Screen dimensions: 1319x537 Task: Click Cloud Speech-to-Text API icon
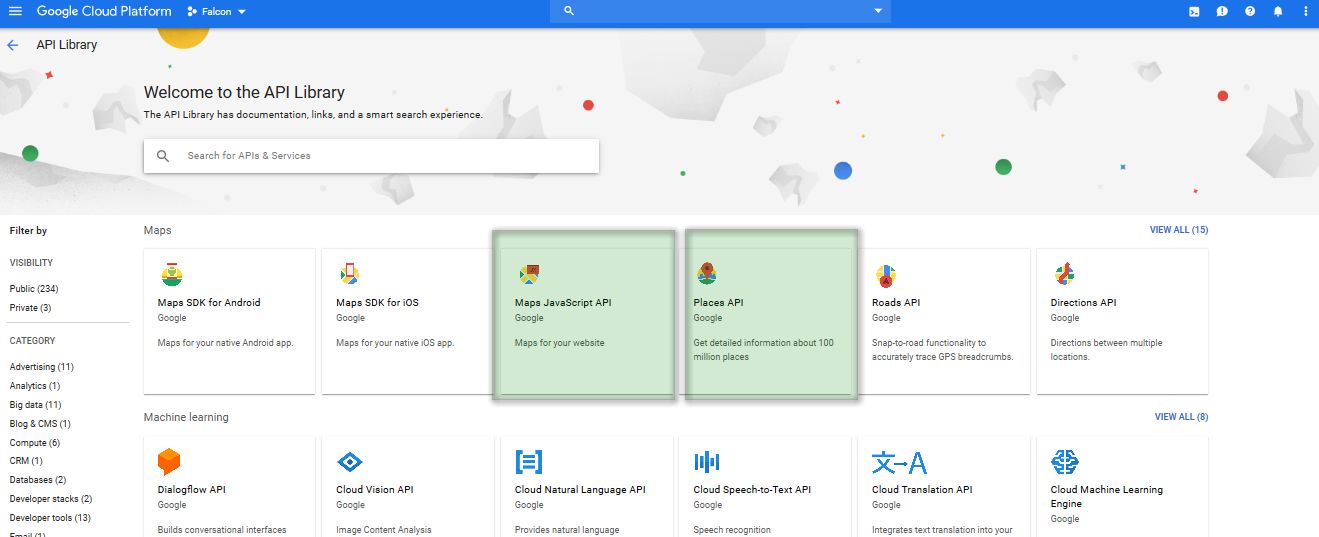point(707,461)
